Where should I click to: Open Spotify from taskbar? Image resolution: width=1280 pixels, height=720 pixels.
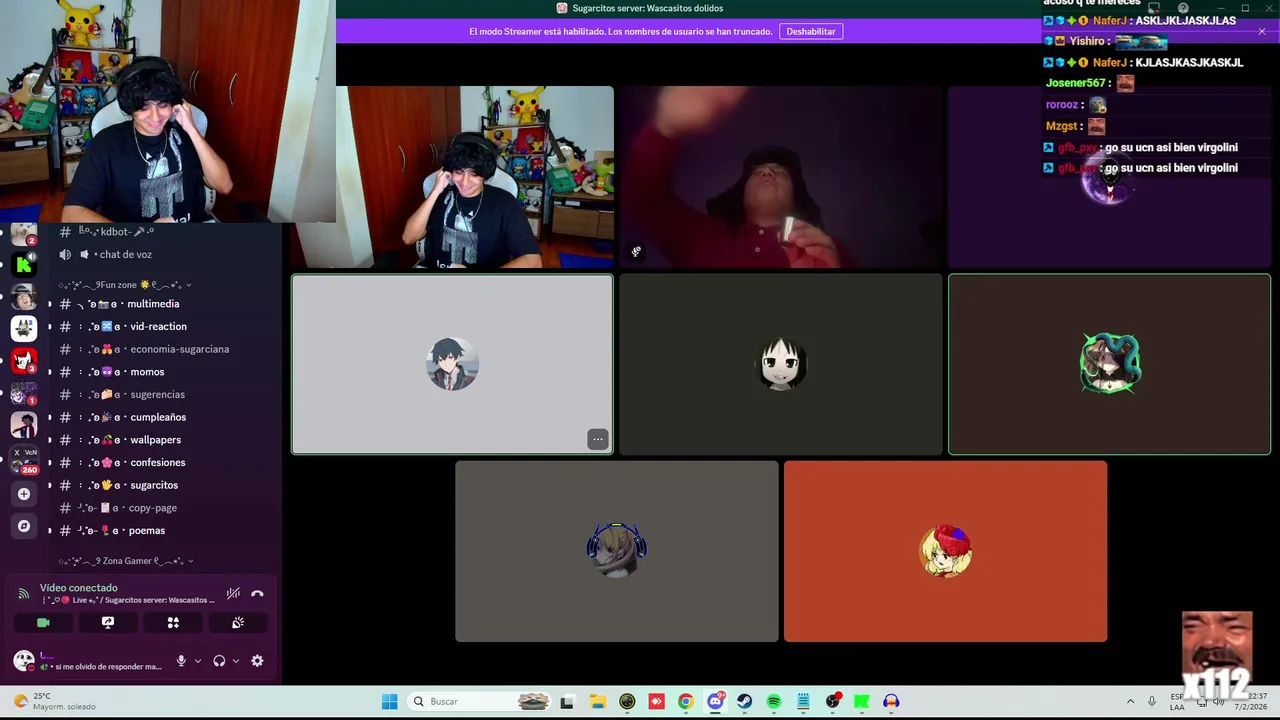click(774, 702)
